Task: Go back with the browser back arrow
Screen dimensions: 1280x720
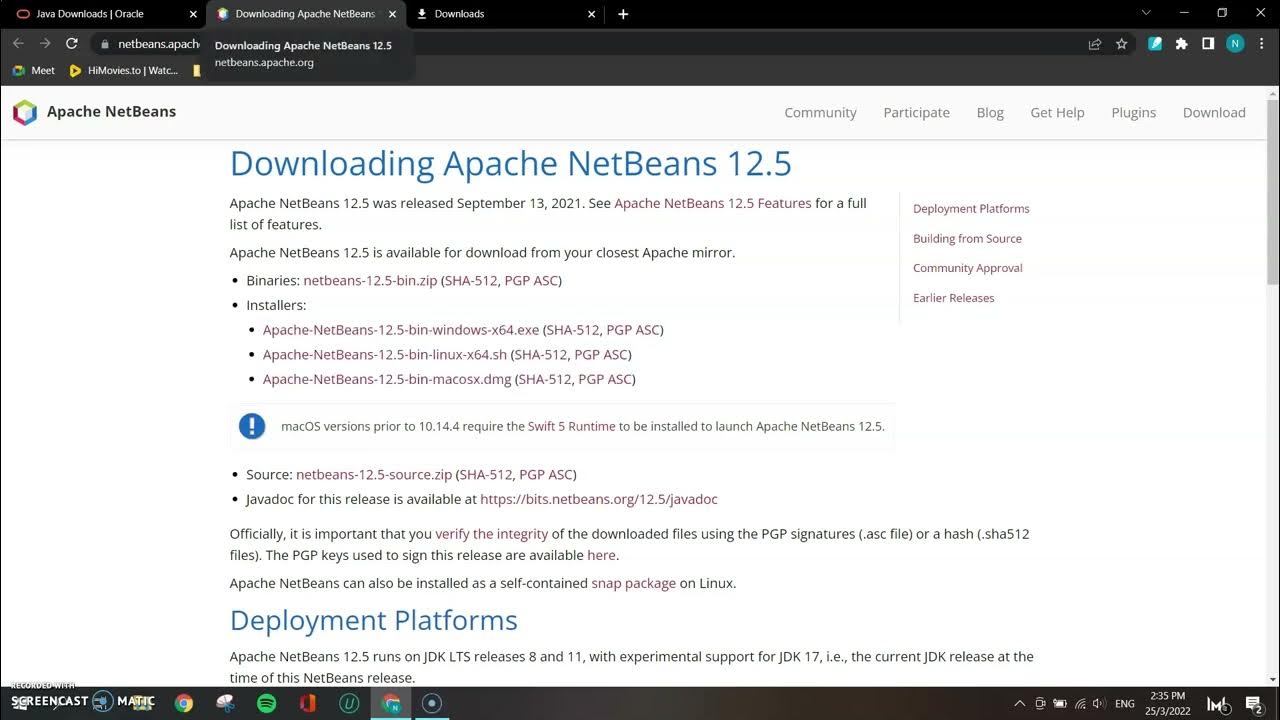Action: [x=18, y=44]
